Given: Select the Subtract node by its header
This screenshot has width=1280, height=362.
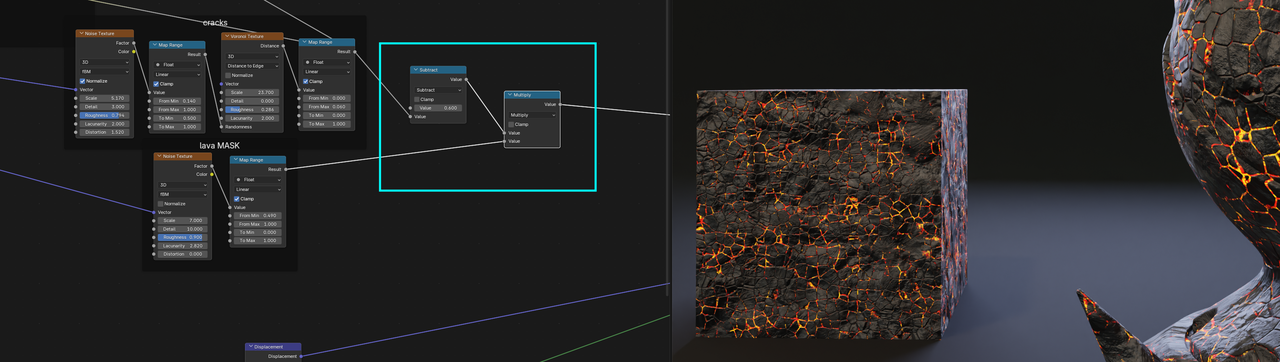Looking at the screenshot, I should (438, 70).
